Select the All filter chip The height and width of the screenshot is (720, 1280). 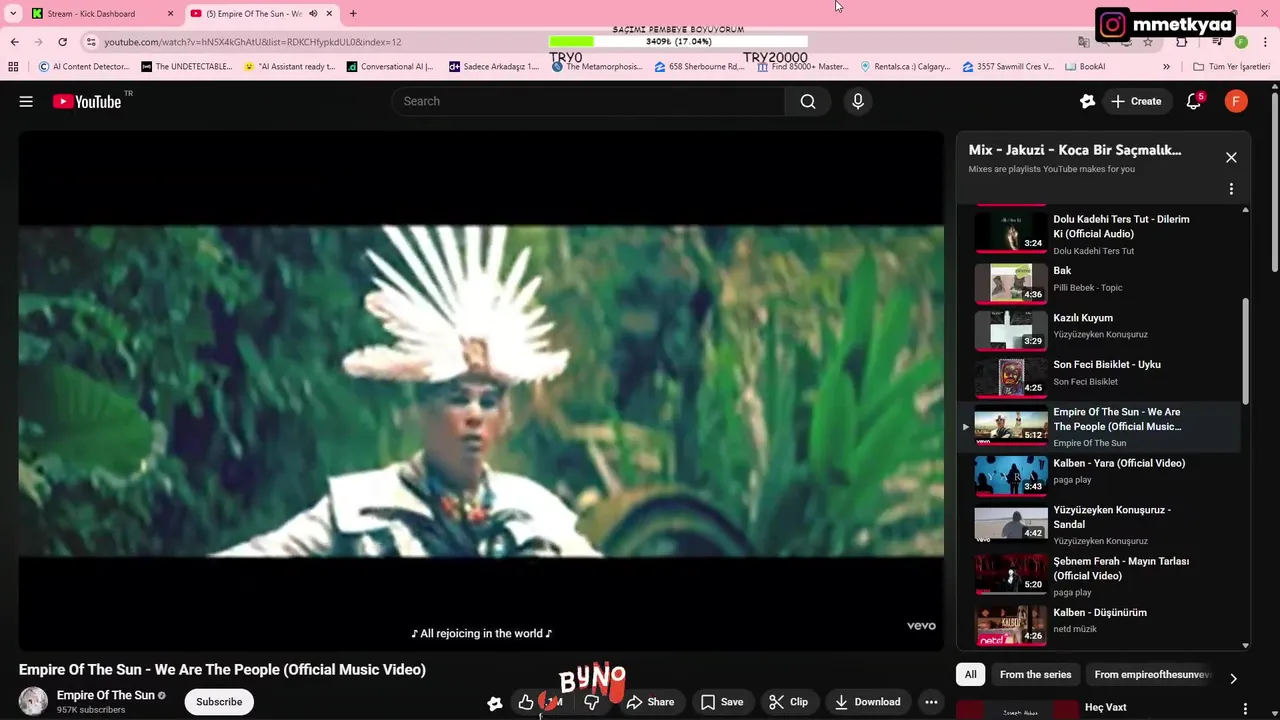[970, 675]
